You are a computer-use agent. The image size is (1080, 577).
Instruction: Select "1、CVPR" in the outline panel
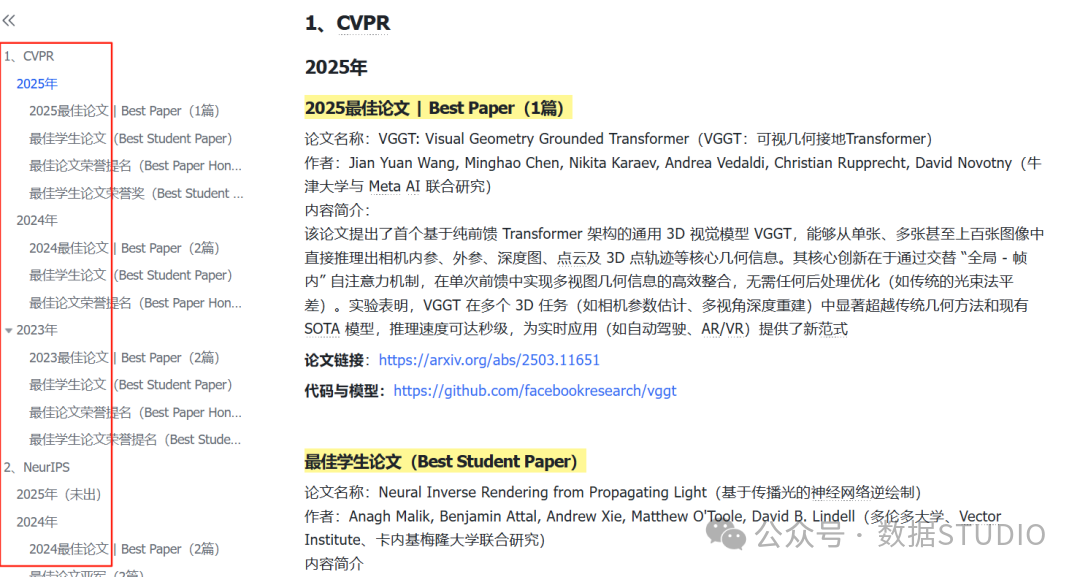coord(29,56)
